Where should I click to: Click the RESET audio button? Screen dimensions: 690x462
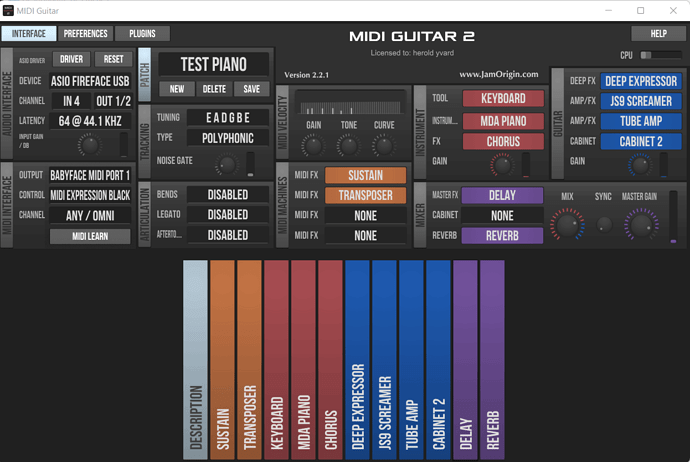point(114,59)
